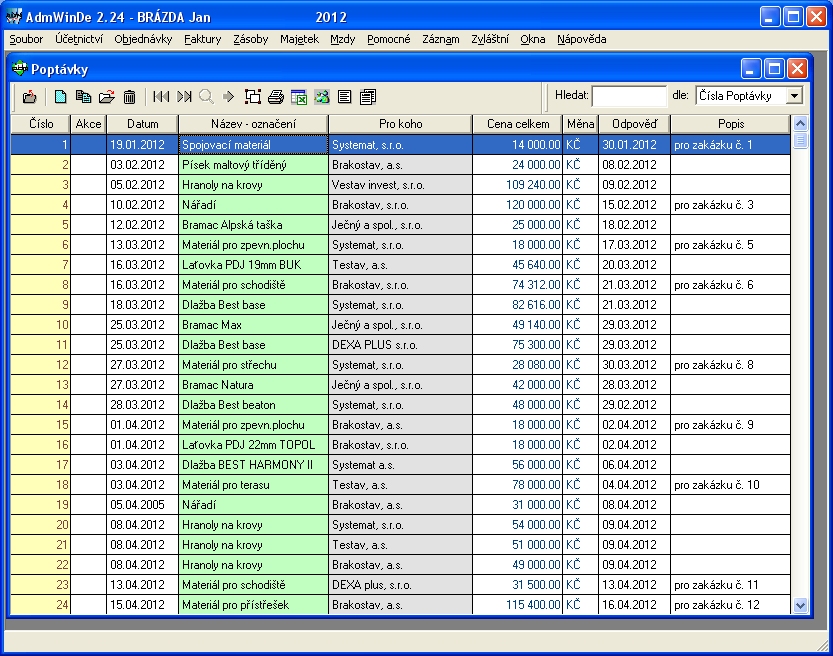Click the reply date '29.02.2012'
This screenshot has width=833, height=656.
[x=634, y=405]
